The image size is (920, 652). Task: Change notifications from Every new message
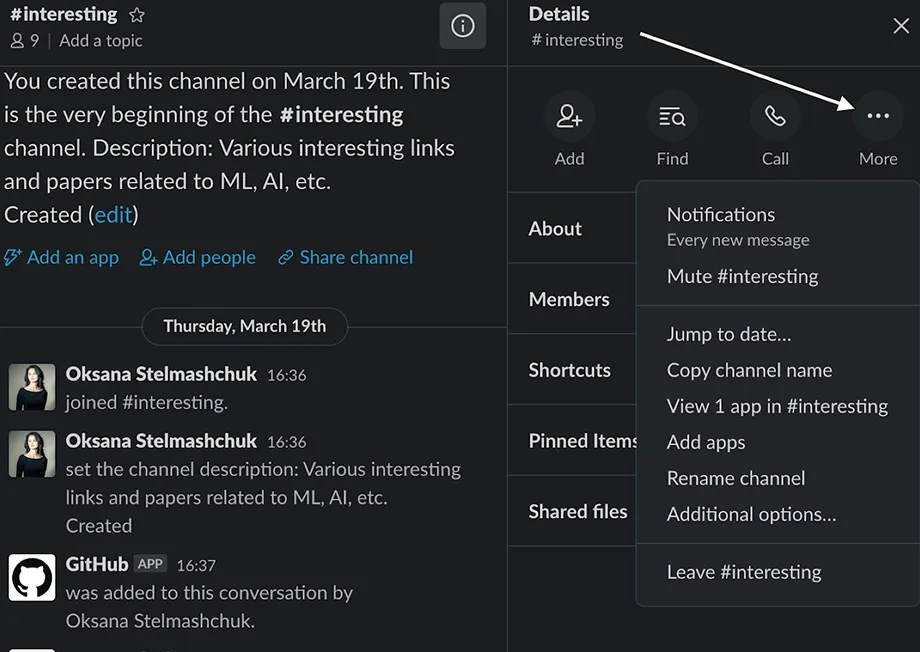coord(720,214)
